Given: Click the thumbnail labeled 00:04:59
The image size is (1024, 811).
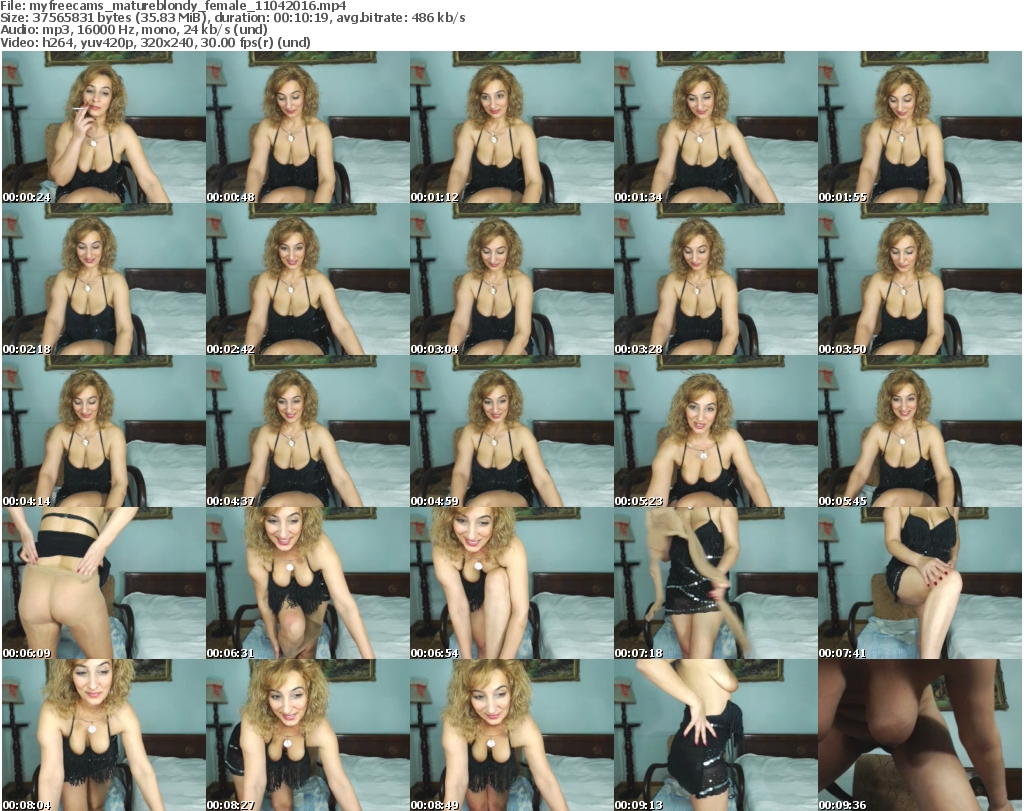Looking at the screenshot, I should (511, 431).
